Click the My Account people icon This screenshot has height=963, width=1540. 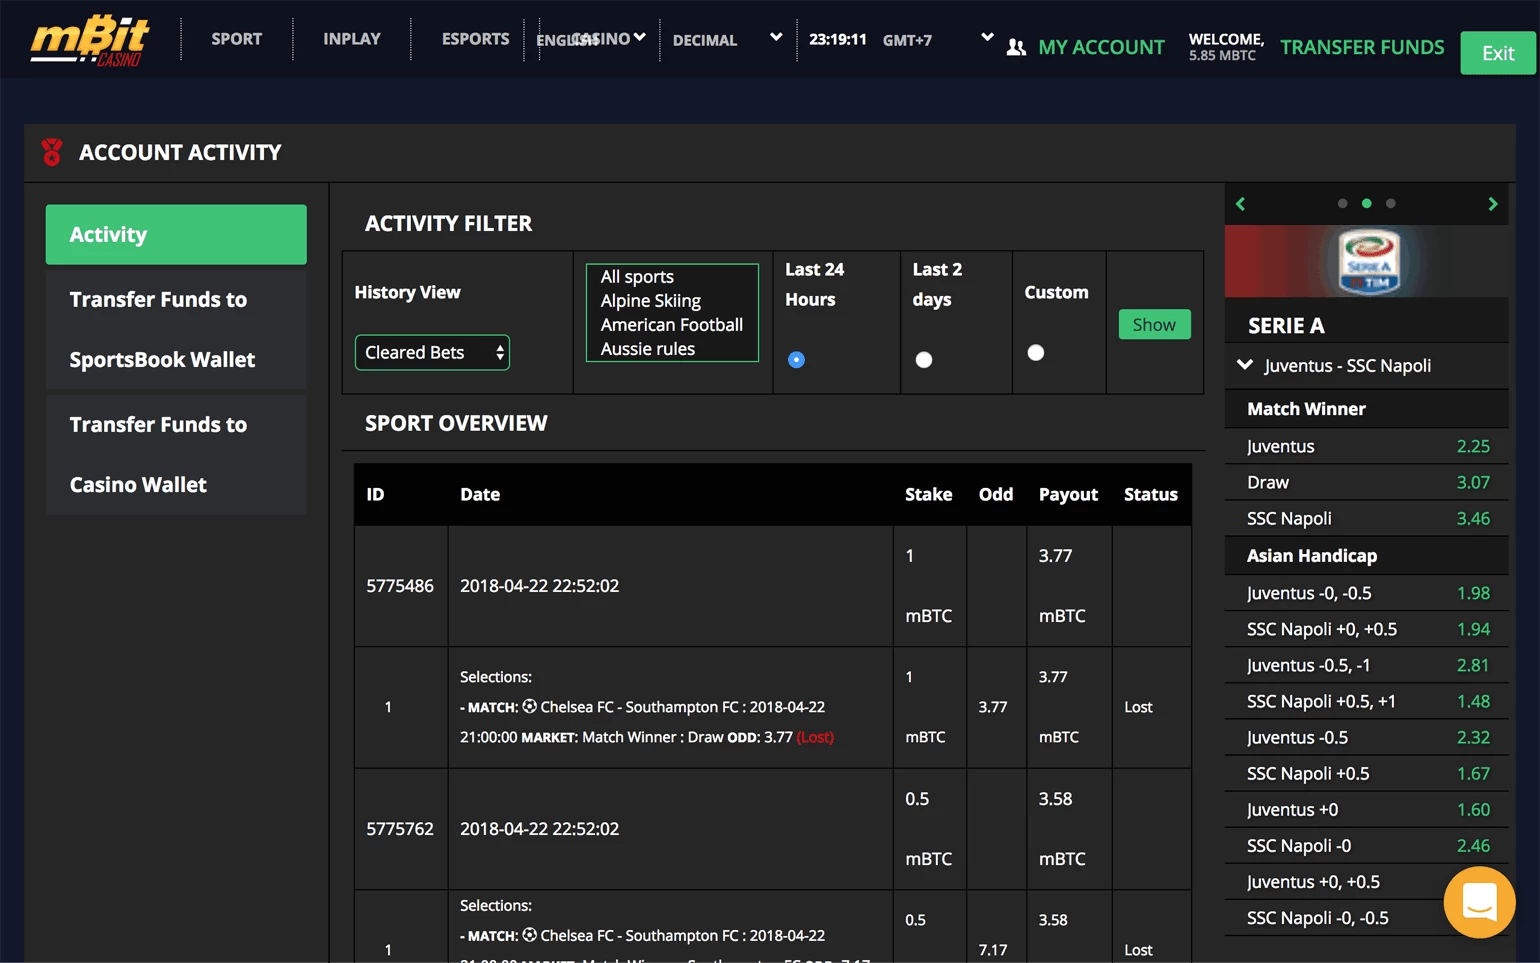pos(1016,47)
